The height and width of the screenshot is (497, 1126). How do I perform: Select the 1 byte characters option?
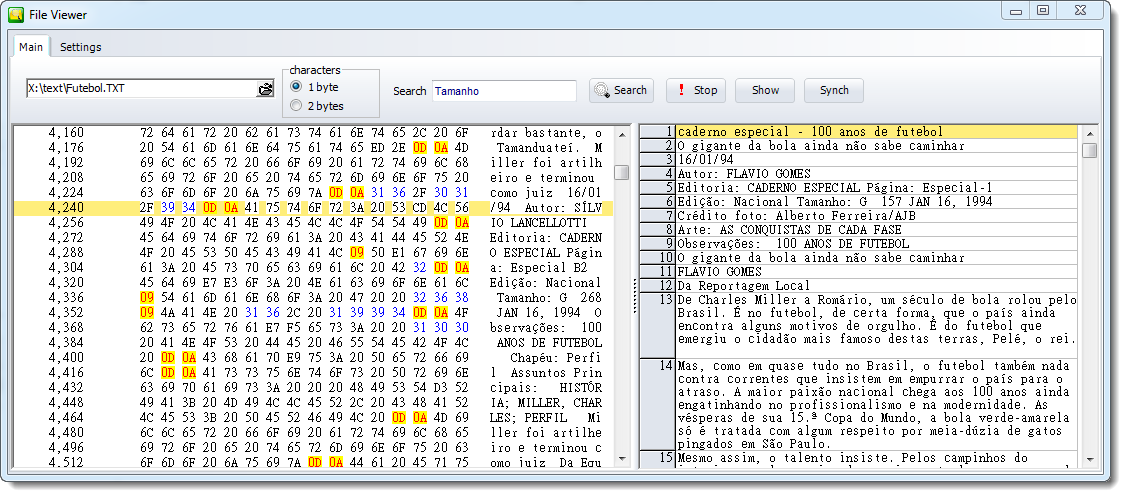coord(296,87)
